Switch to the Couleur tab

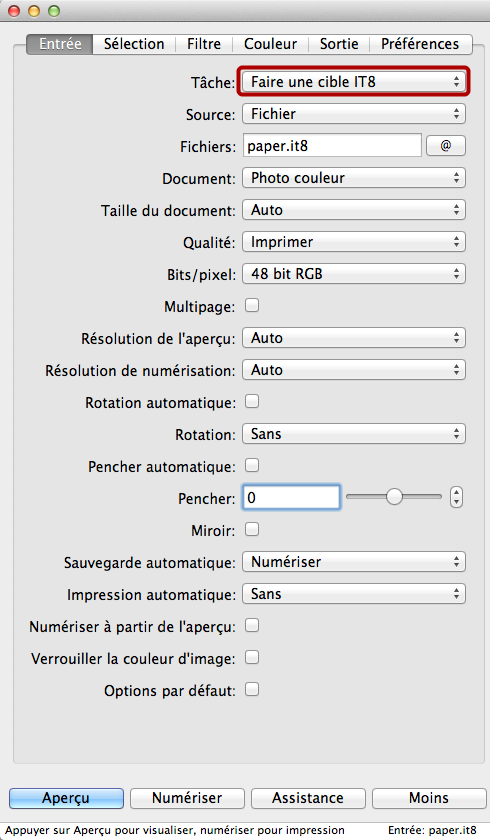tap(270, 44)
